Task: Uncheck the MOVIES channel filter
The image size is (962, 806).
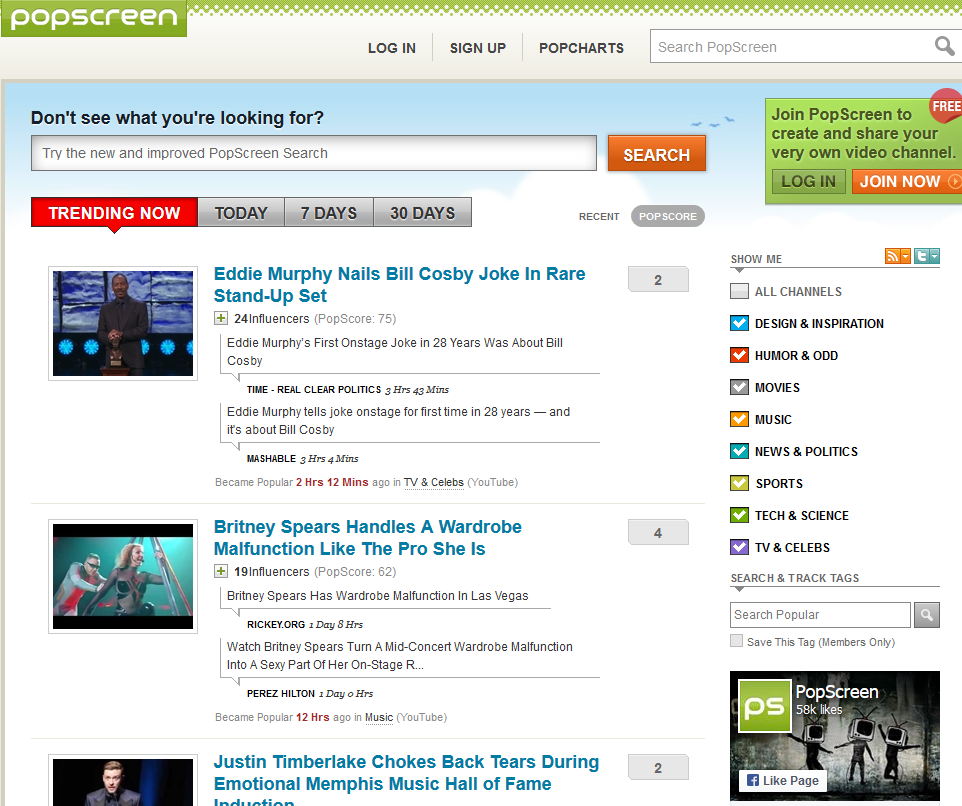Action: tap(738, 387)
